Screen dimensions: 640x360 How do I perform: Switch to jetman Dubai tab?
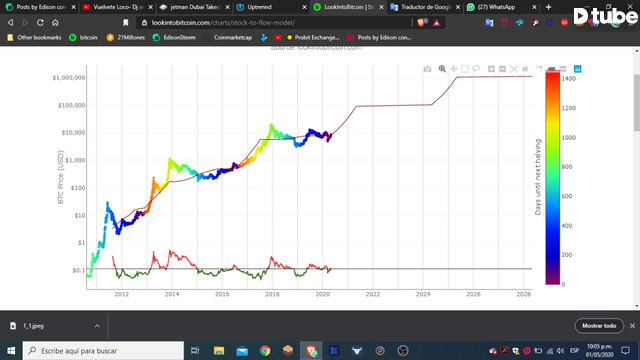pos(195,7)
